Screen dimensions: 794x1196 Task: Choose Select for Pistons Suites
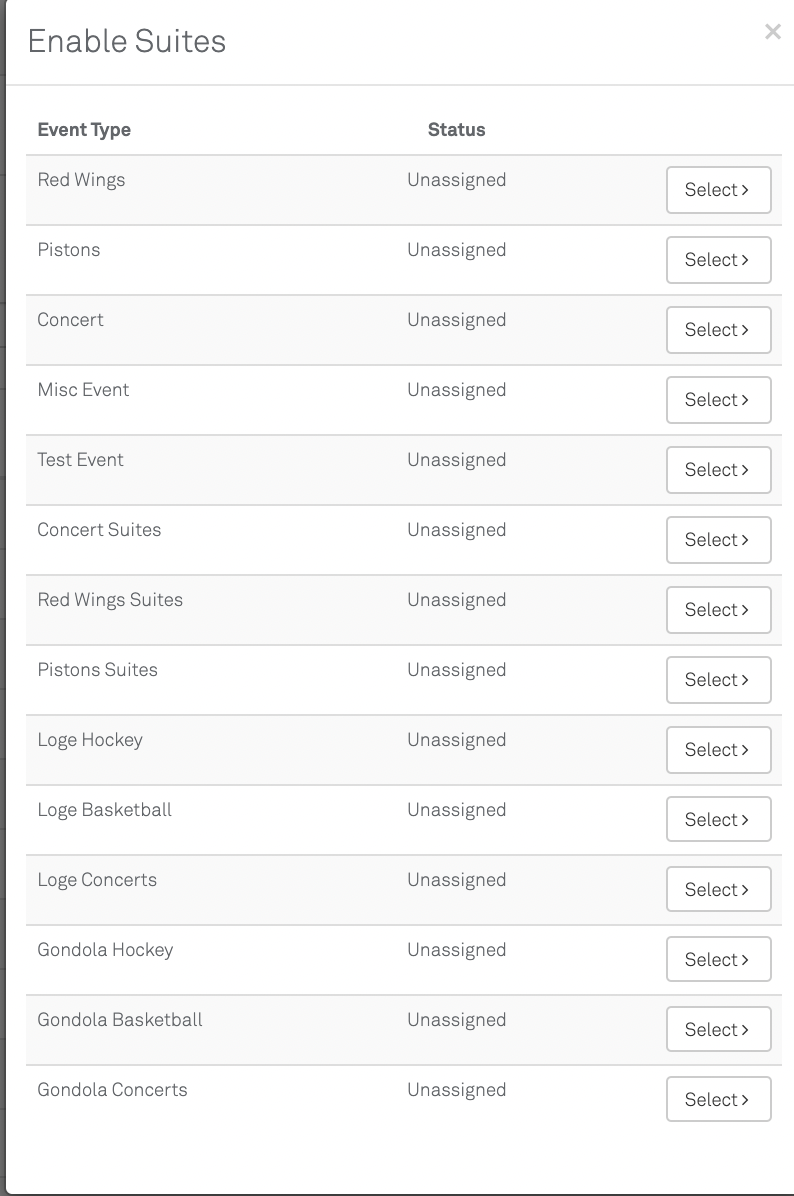(718, 680)
